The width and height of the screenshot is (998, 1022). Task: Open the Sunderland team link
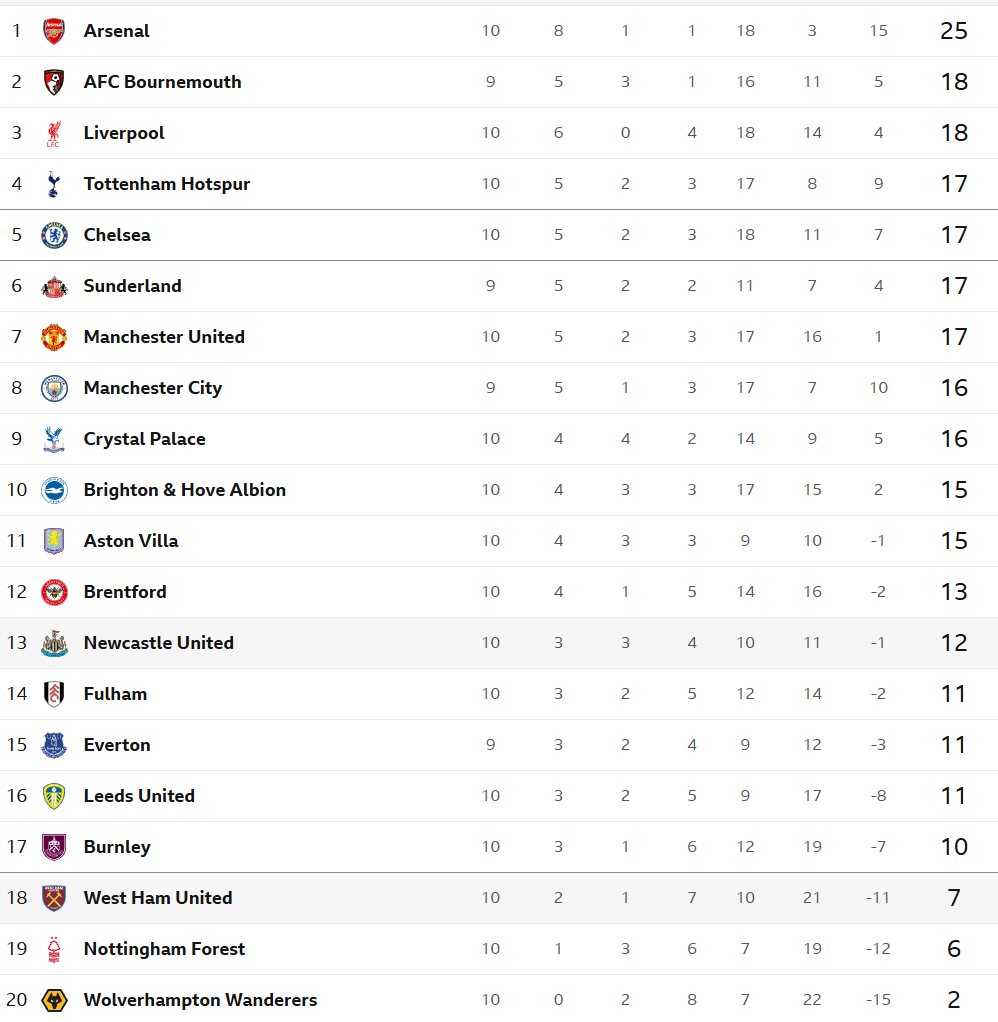(132, 286)
